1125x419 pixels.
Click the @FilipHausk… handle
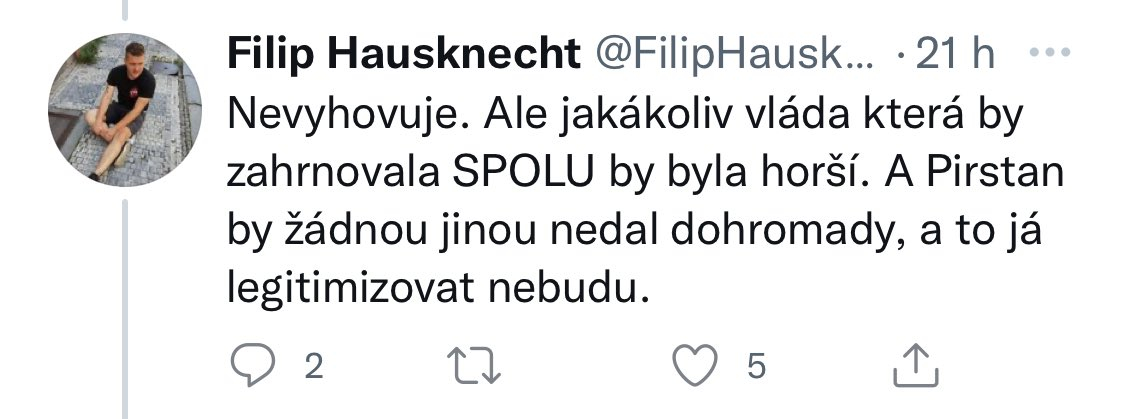pyautogui.click(x=733, y=55)
